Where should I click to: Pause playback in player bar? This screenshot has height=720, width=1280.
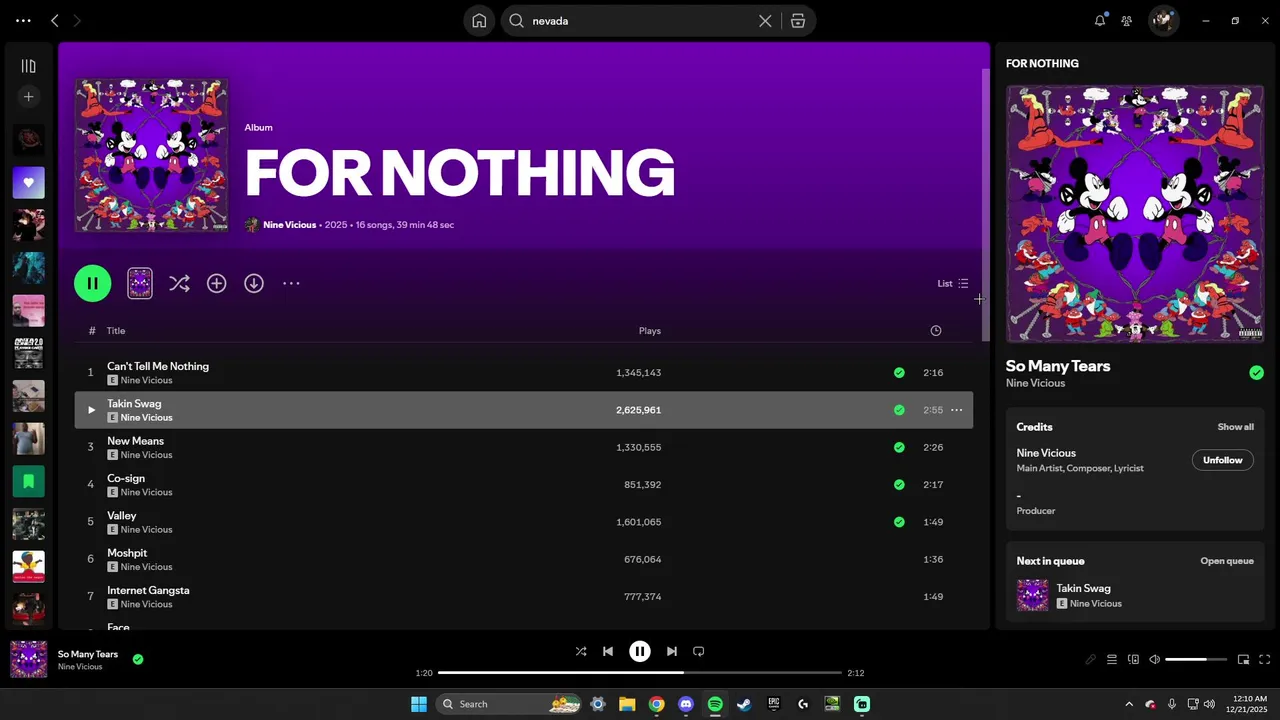pyautogui.click(x=640, y=651)
